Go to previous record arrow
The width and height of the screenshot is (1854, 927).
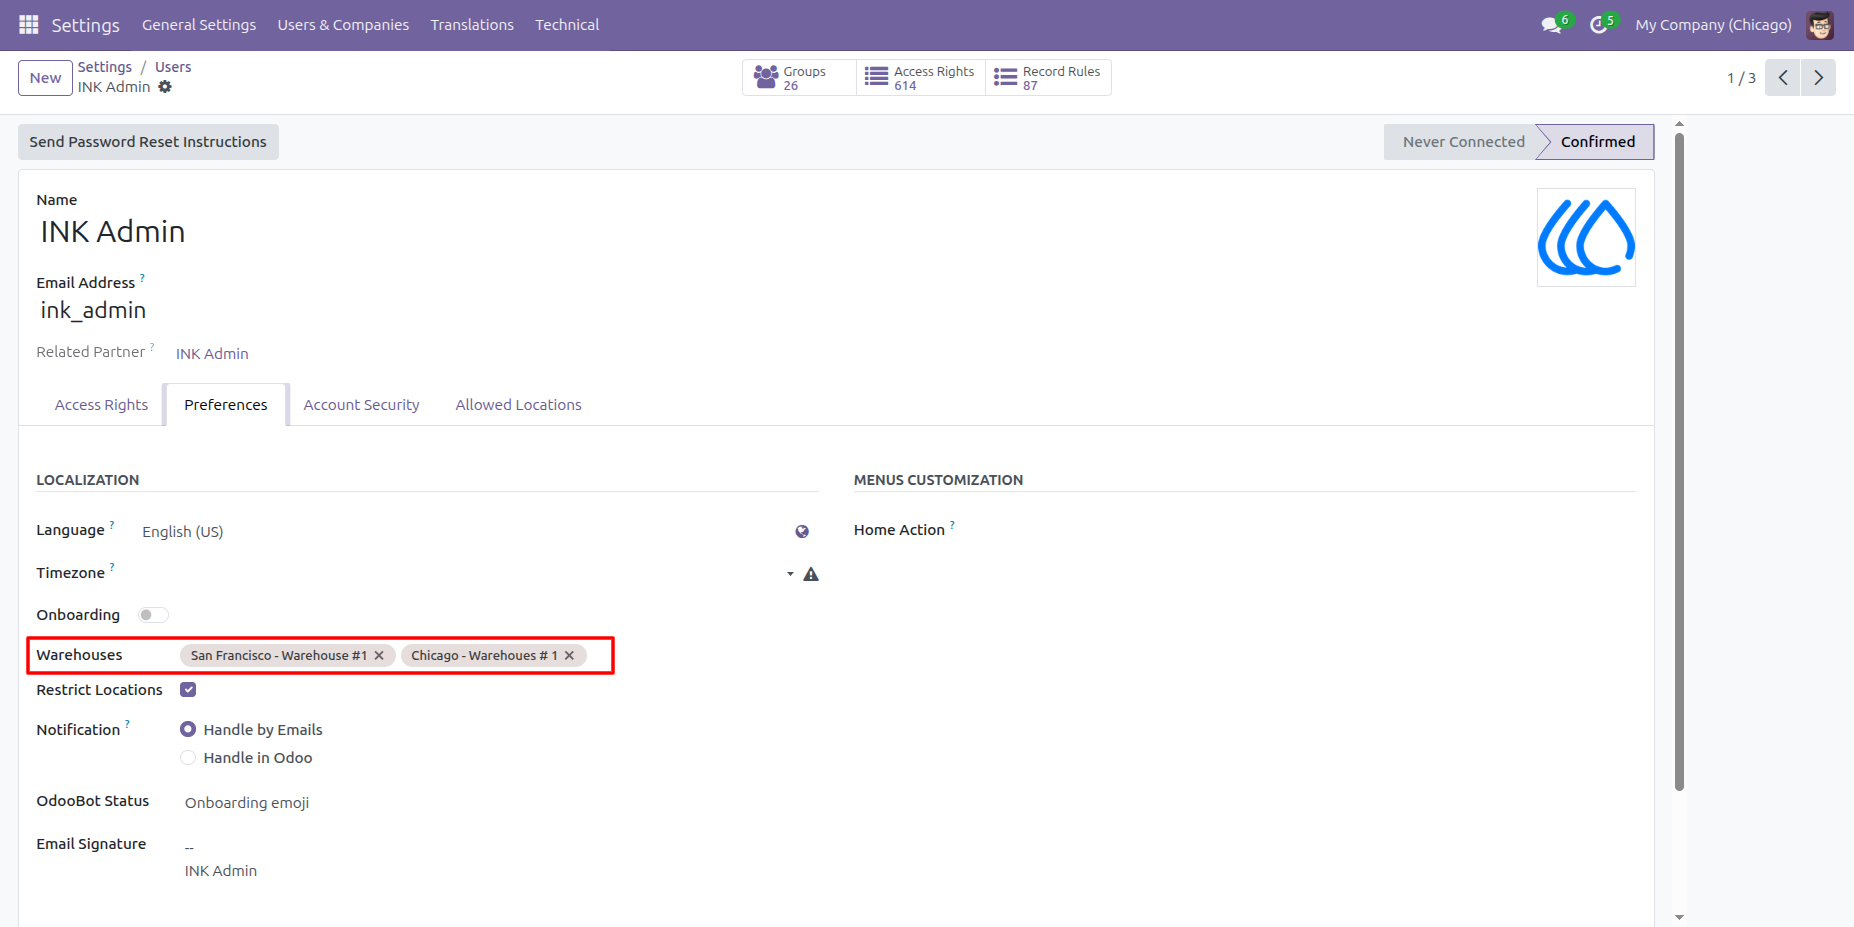[x=1783, y=78]
